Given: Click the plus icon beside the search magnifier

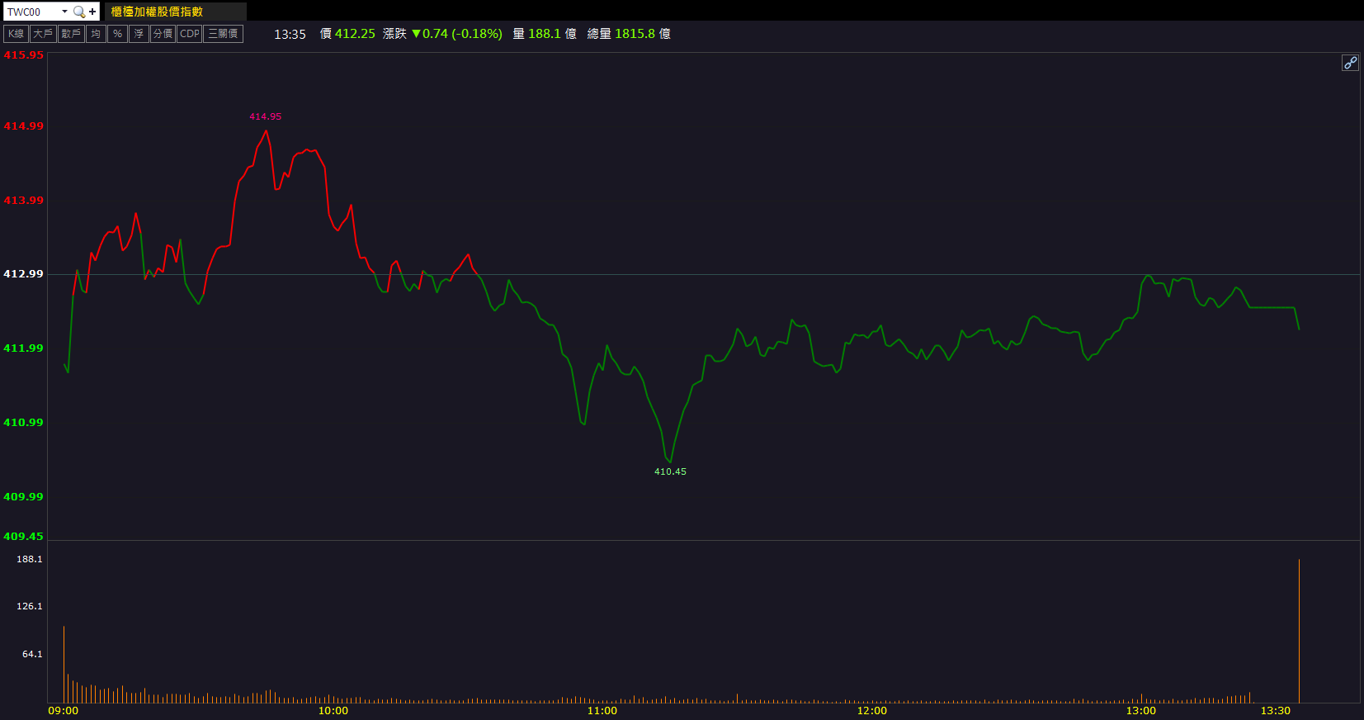Looking at the screenshot, I should [93, 12].
